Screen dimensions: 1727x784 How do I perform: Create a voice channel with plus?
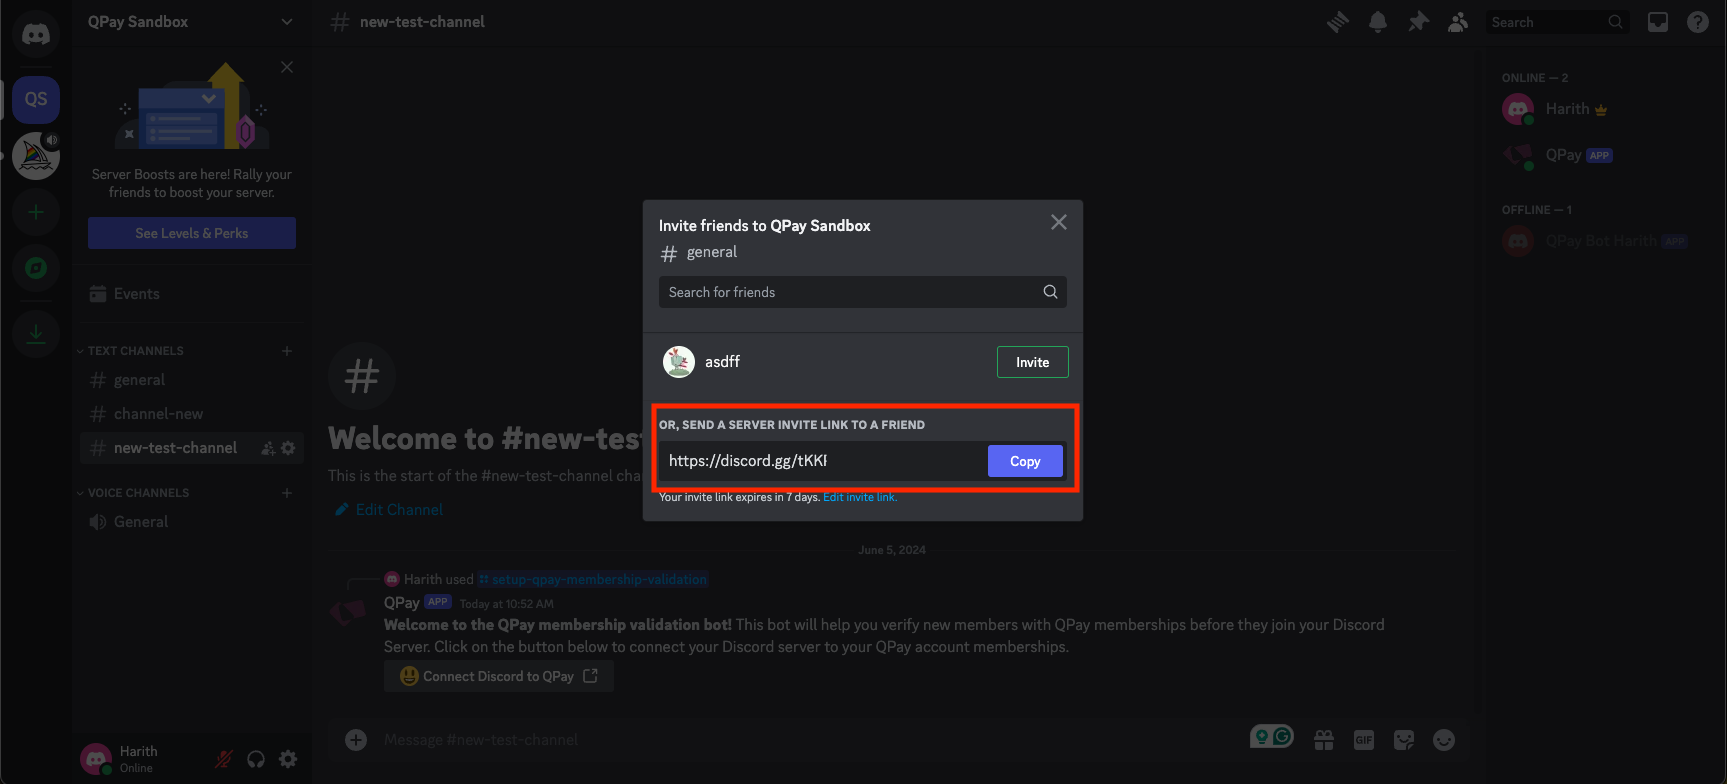pos(287,493)
